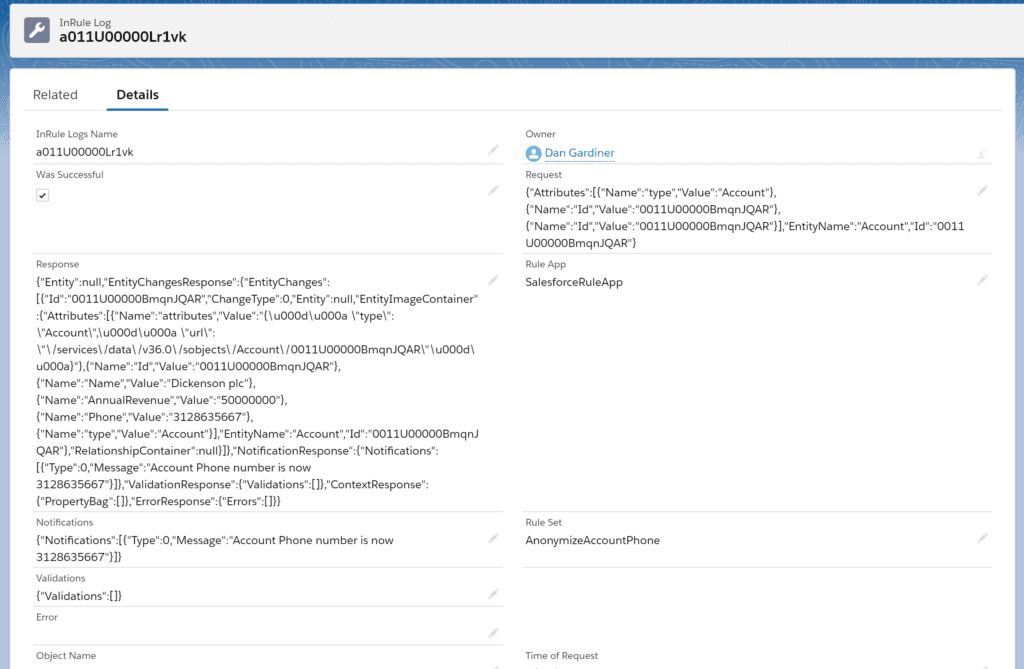Edit the Rule Set field pencil icon
Screen dimensions: 1024x669
[982, 538]
